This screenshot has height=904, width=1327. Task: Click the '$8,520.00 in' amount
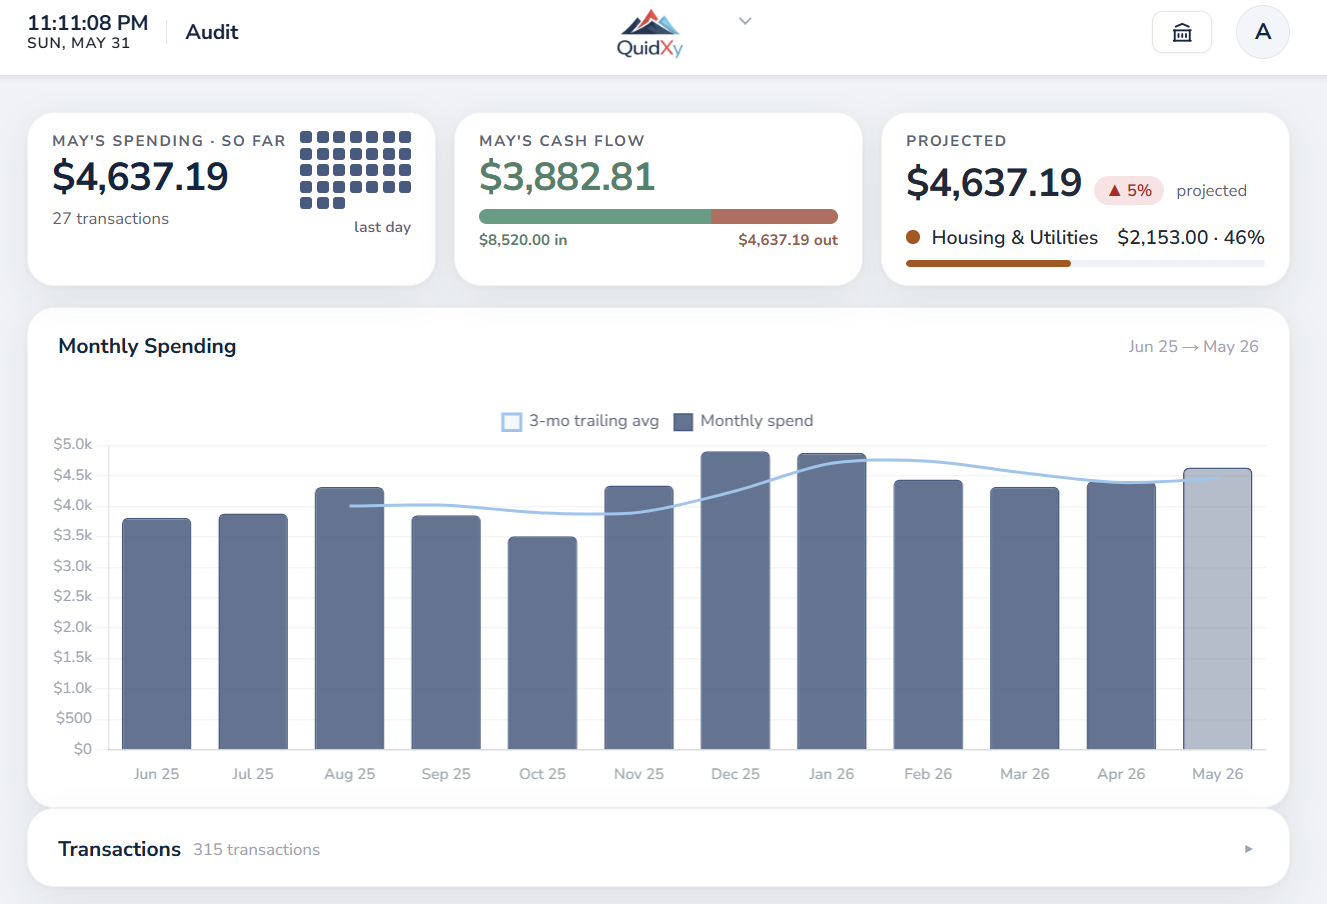[x=523, y=240]
